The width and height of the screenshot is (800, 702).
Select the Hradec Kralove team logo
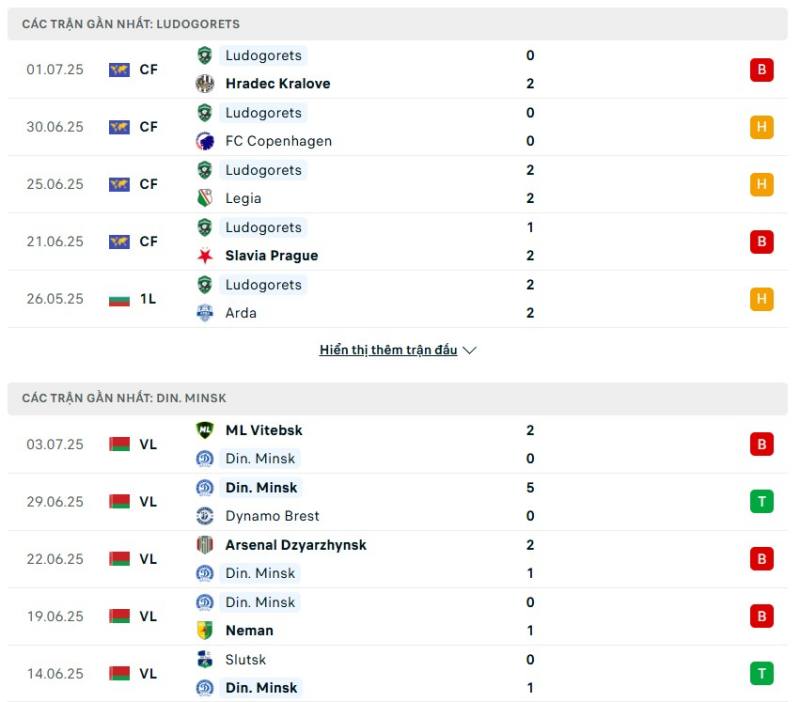(x=205, y=84)
